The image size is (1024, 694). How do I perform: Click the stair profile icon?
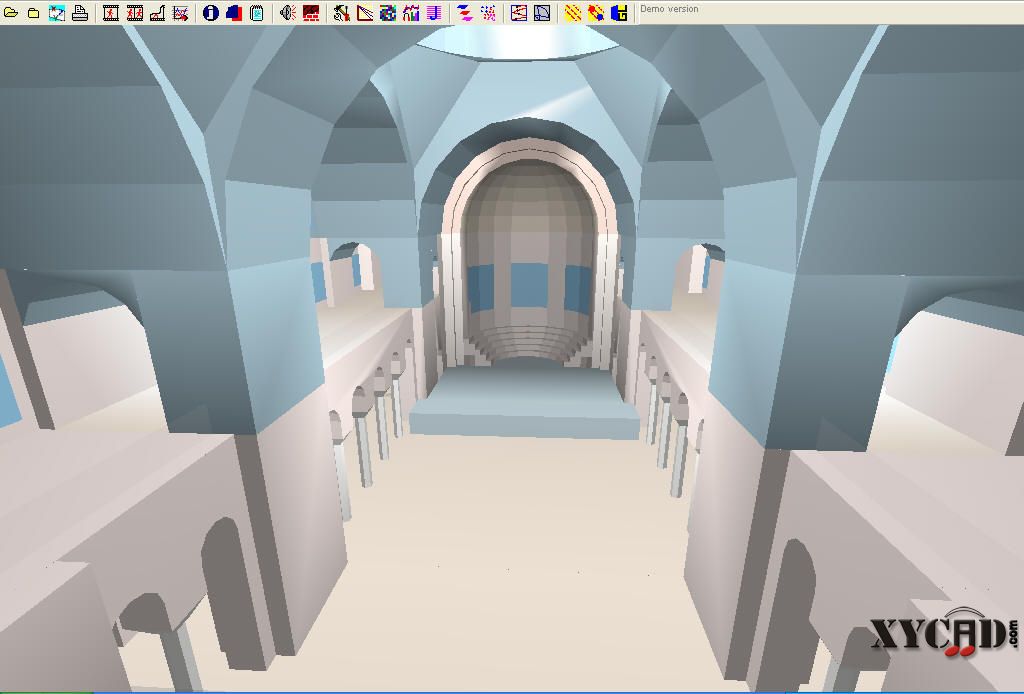coord(157,12)
